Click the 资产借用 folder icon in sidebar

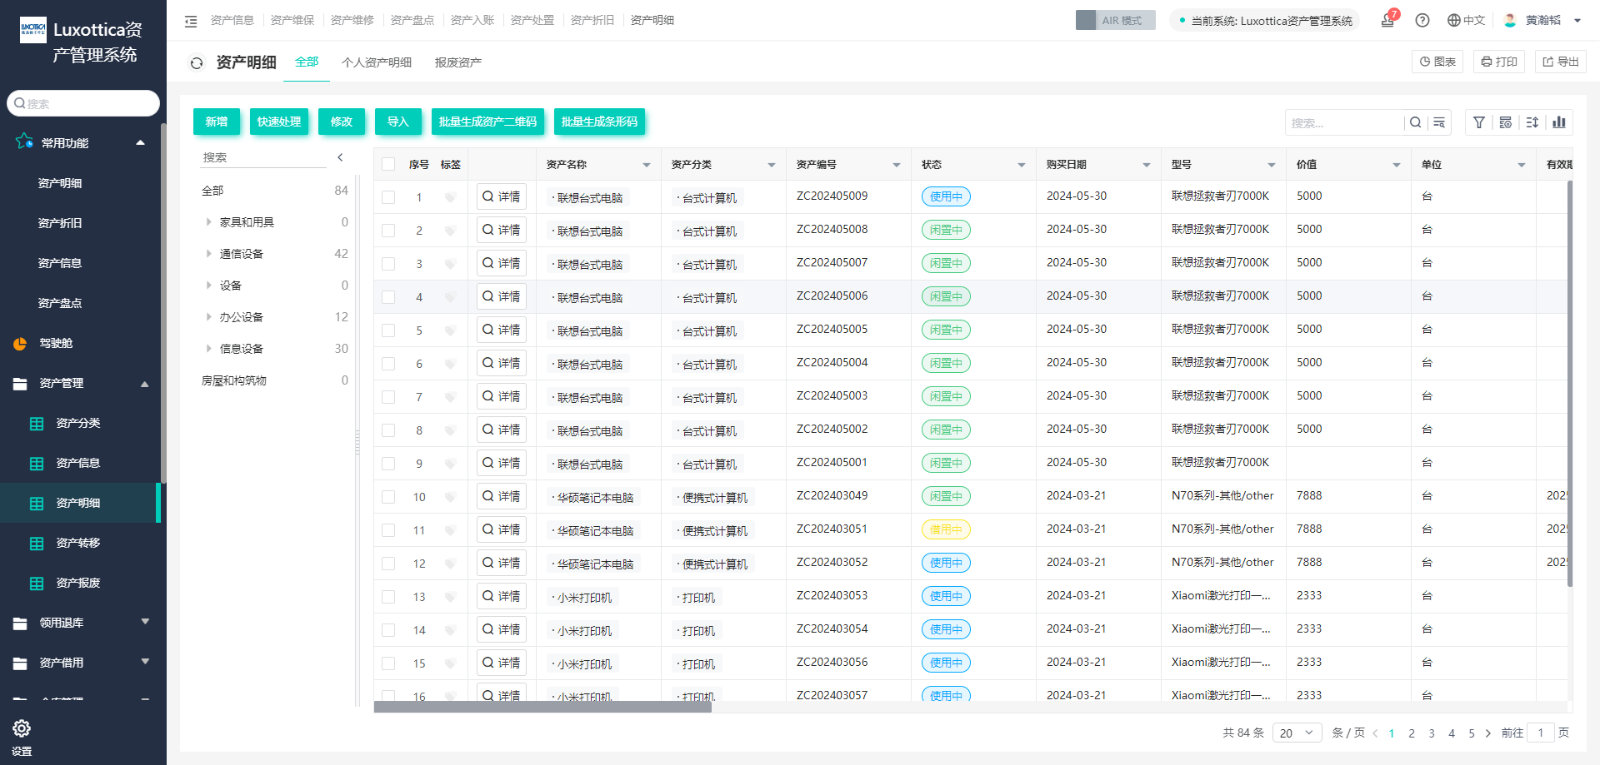20,663
